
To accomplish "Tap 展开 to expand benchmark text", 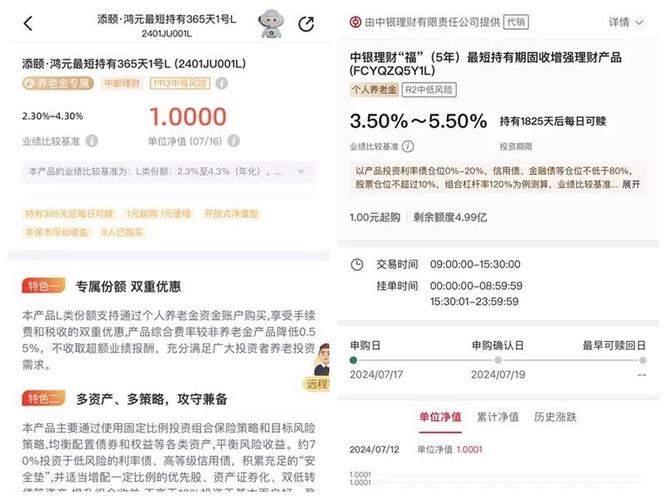I will [x=631, y=184].
